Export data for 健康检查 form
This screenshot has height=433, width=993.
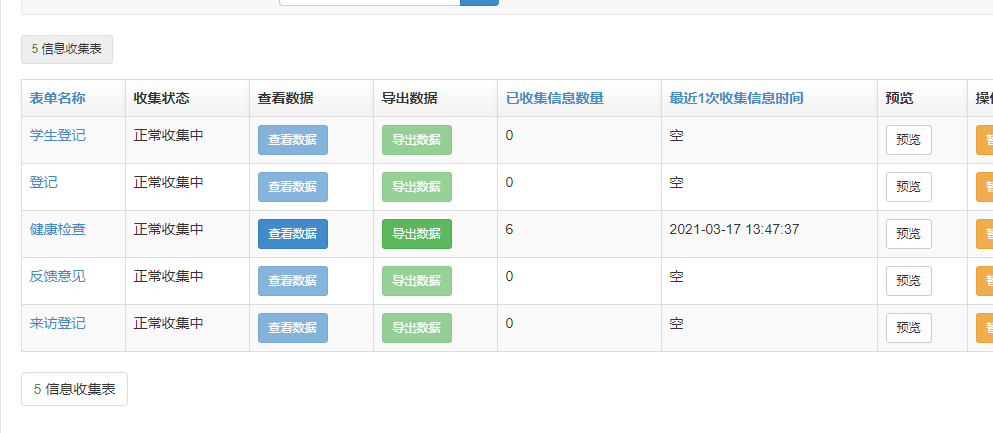(x=417, y=234)
